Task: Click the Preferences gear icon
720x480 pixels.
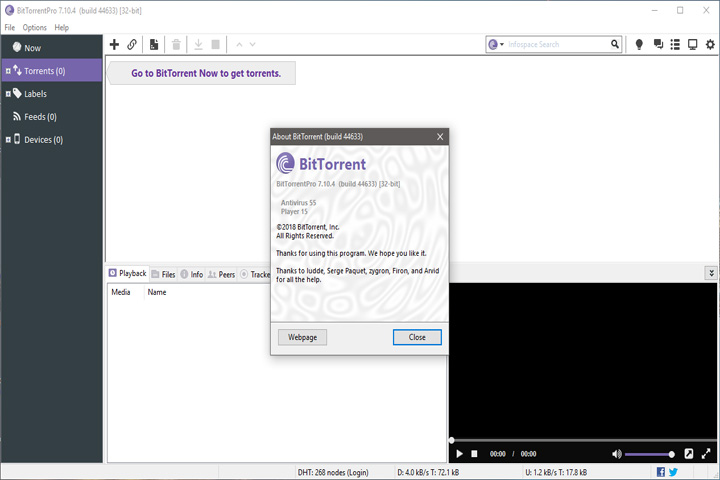Action: click(710, 44)
